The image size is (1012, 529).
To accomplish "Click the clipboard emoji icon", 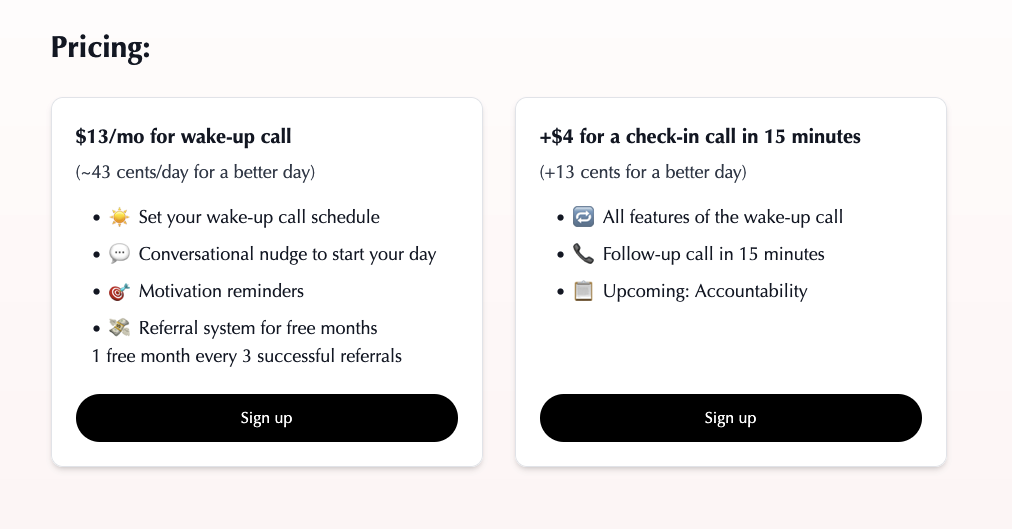I will coord(584,292).
